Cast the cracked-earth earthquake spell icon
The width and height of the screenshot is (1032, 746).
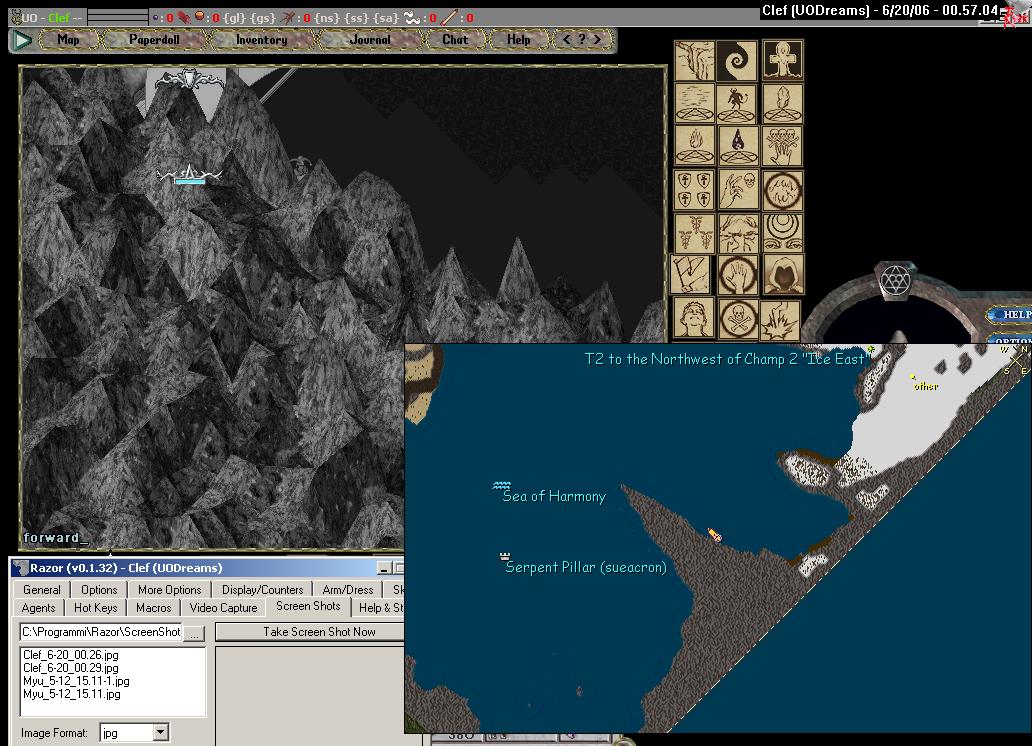pyautogui.click(x=694, y=61)
